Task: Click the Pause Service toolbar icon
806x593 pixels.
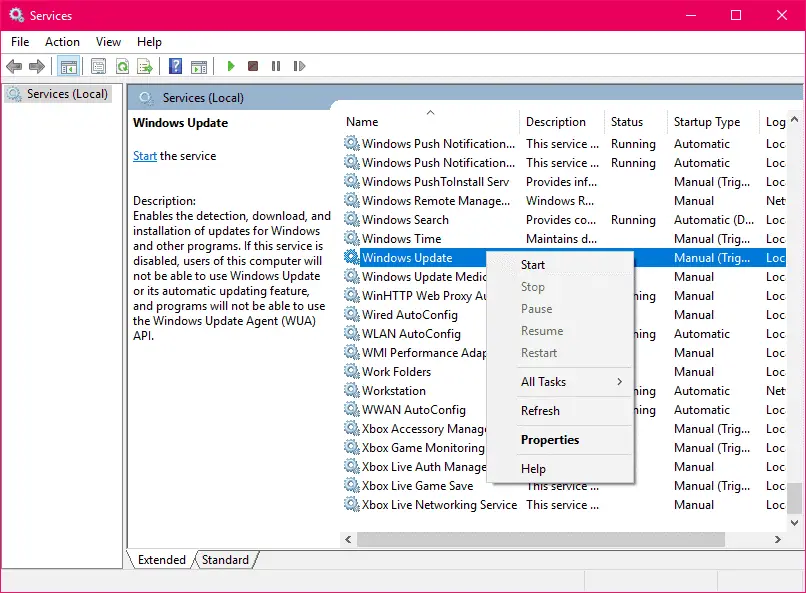Action: 276,66
